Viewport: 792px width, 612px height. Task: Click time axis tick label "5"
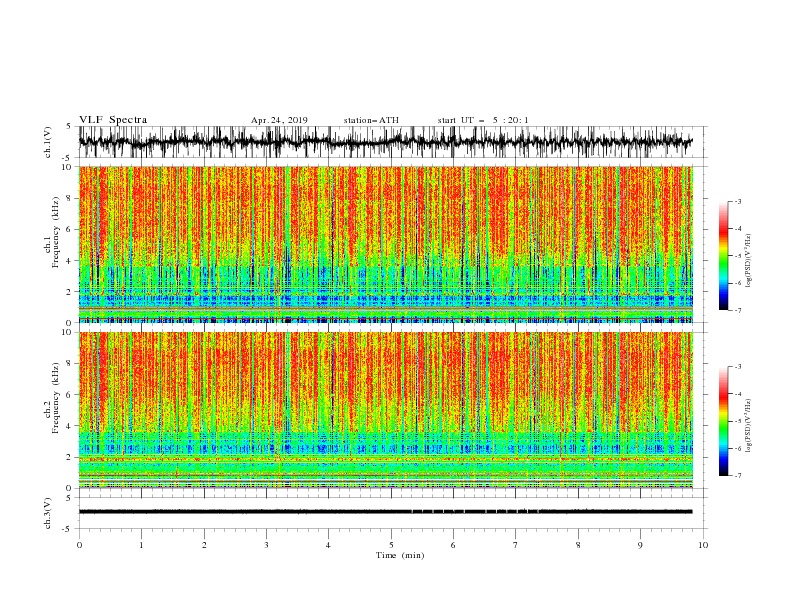tap(391, 545)
